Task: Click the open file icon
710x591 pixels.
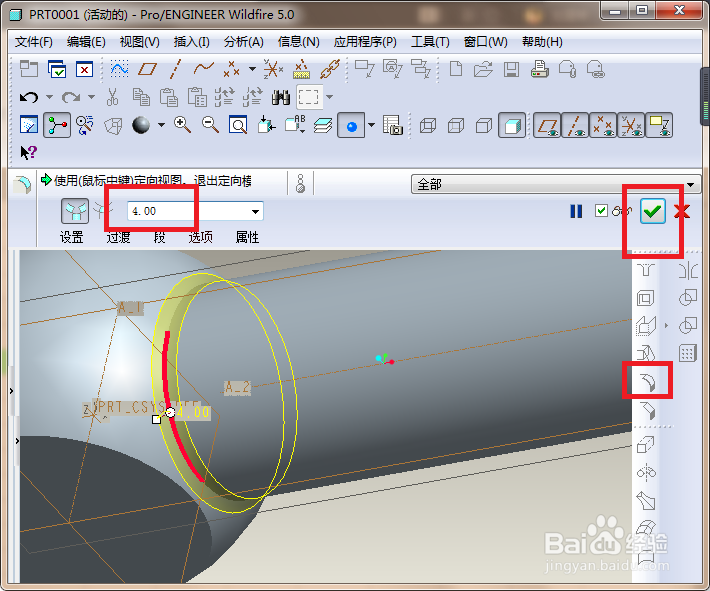Action: tap(483, 69)
